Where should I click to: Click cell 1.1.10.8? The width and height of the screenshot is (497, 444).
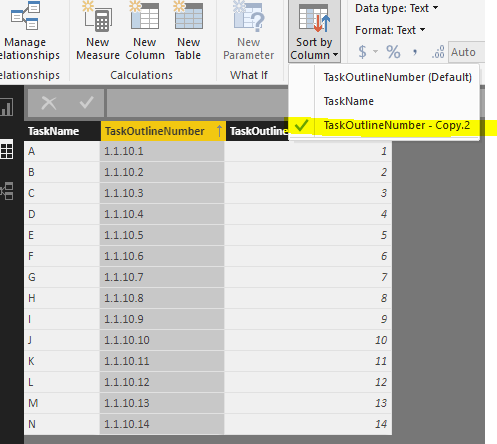[x=162, y=298]
